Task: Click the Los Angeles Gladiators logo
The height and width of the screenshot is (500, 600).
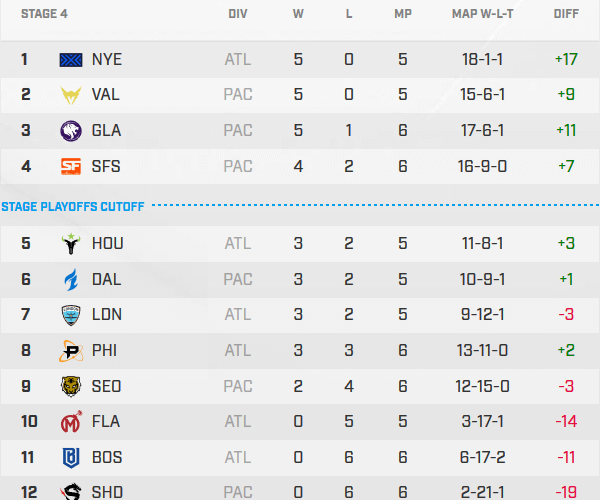Action: (x=72, y=131)
